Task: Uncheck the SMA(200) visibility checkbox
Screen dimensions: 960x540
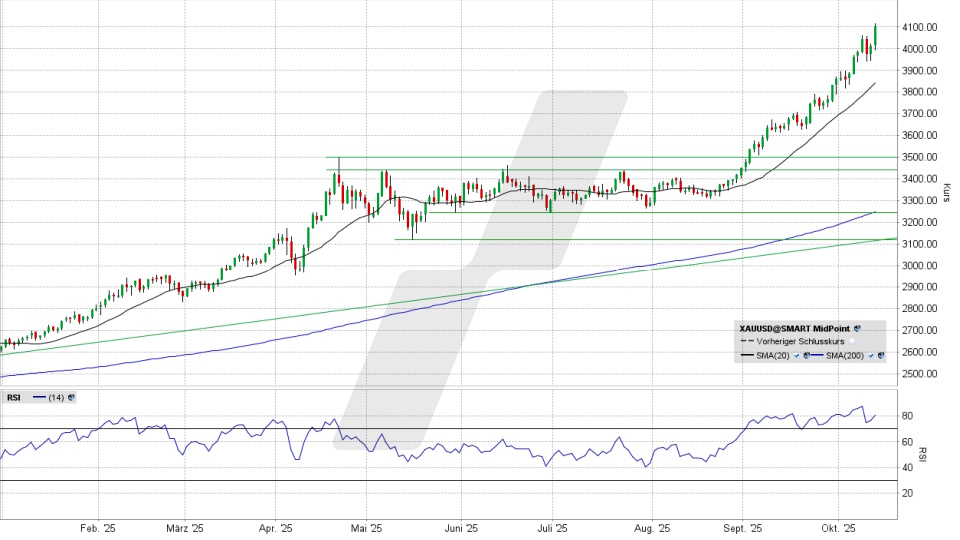Action: pyautogui.click(x=870, y=356)
